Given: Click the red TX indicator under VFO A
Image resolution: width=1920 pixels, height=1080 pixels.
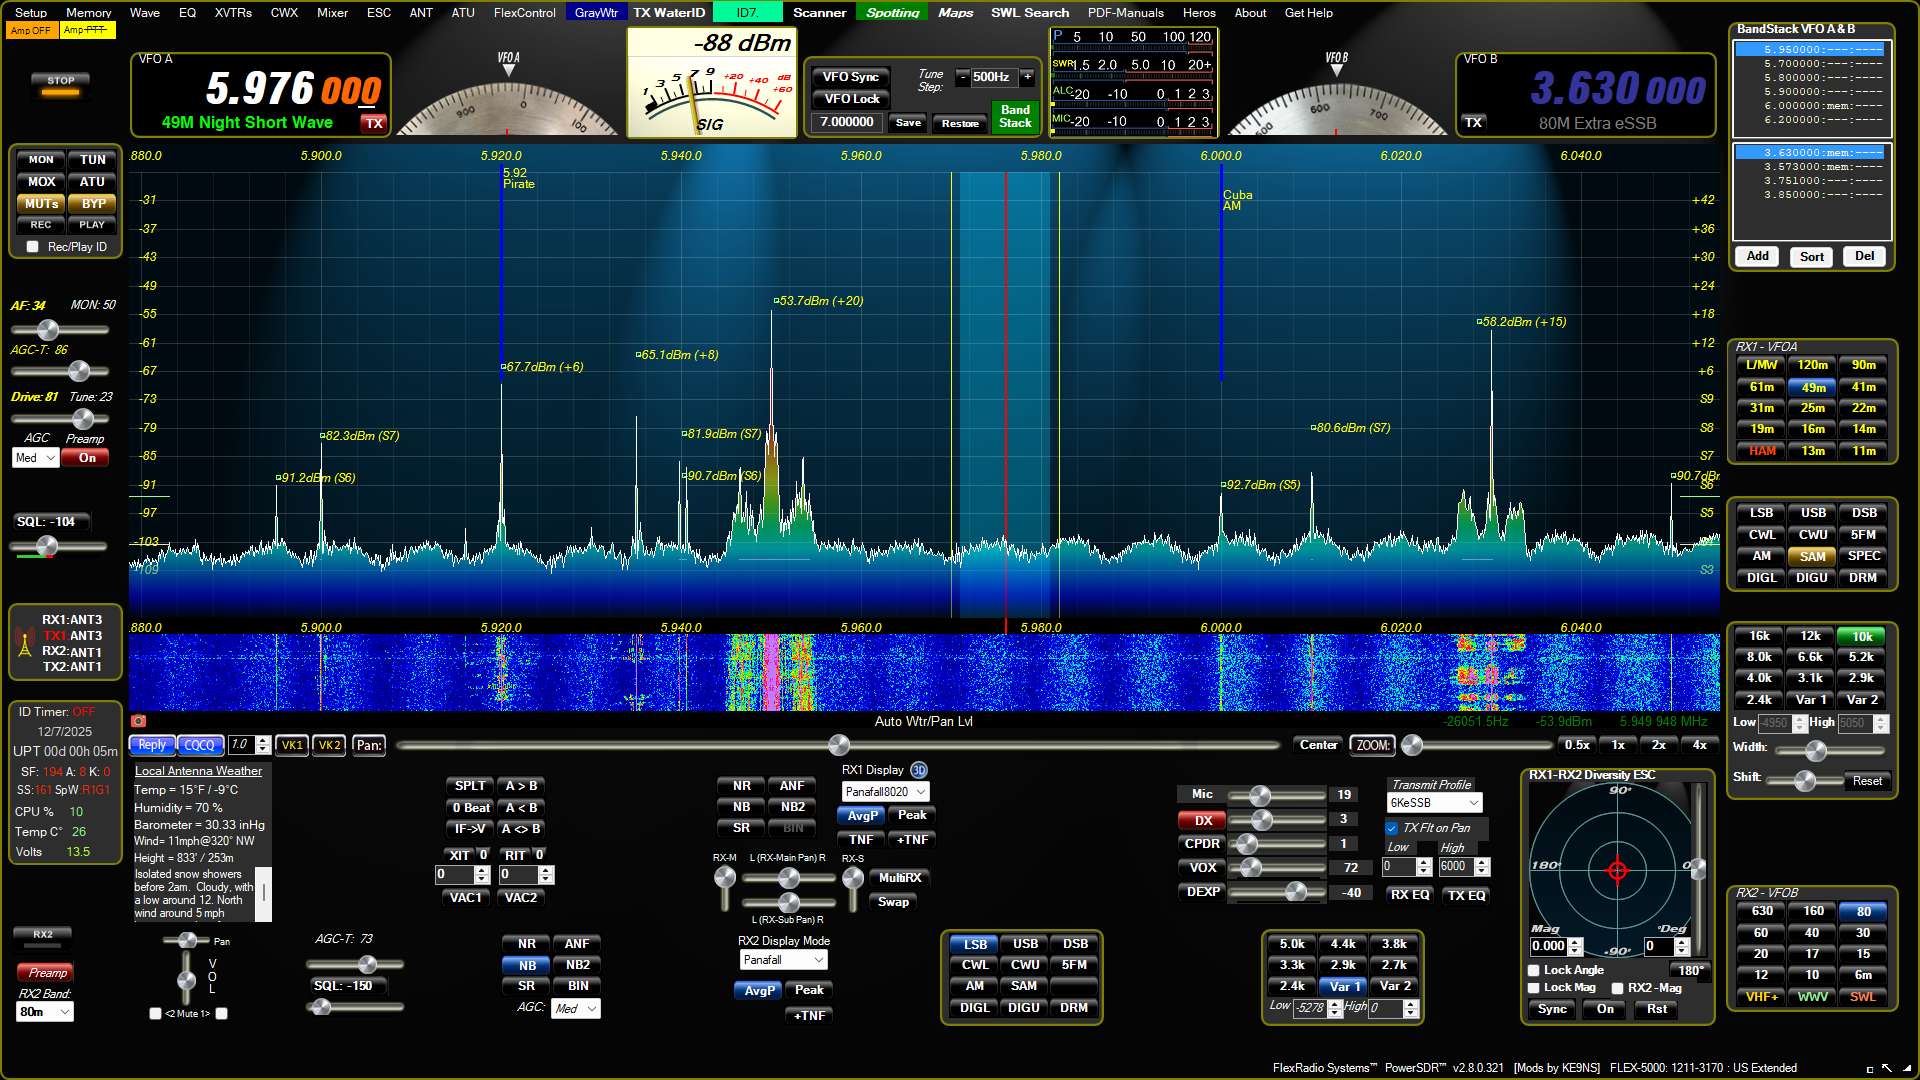Looking at the screenshot, I should pos(374,123).
